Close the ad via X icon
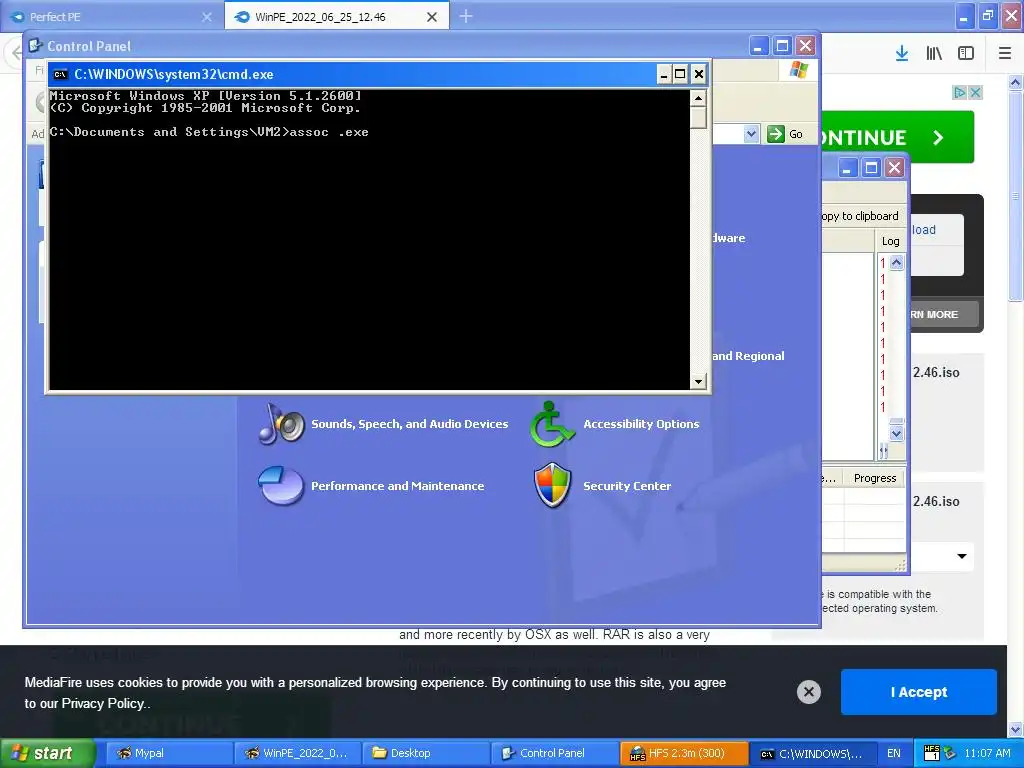The width and height of the screenshot is (1024, 768). (x=976, y=93)
